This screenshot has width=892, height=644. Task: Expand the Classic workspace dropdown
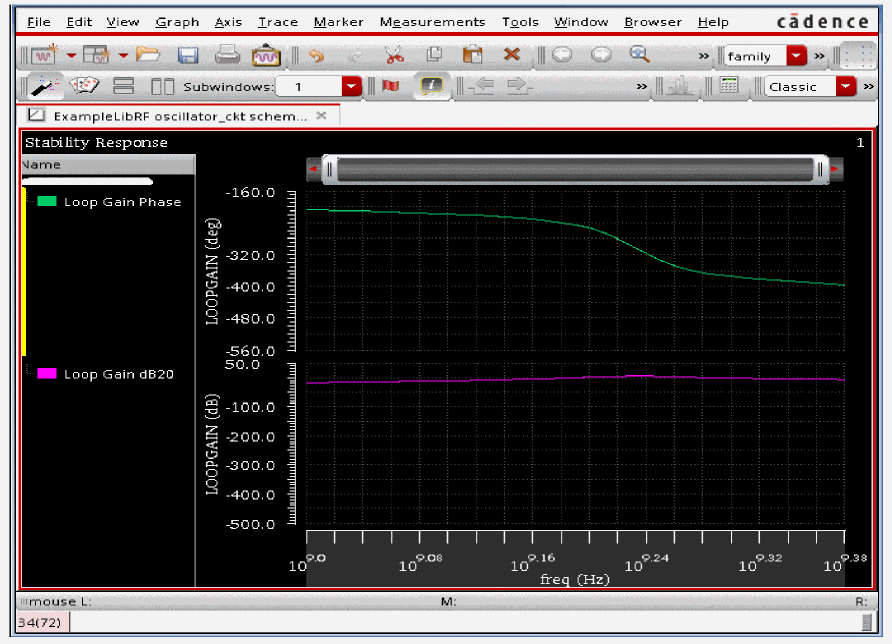pos(846,87)
